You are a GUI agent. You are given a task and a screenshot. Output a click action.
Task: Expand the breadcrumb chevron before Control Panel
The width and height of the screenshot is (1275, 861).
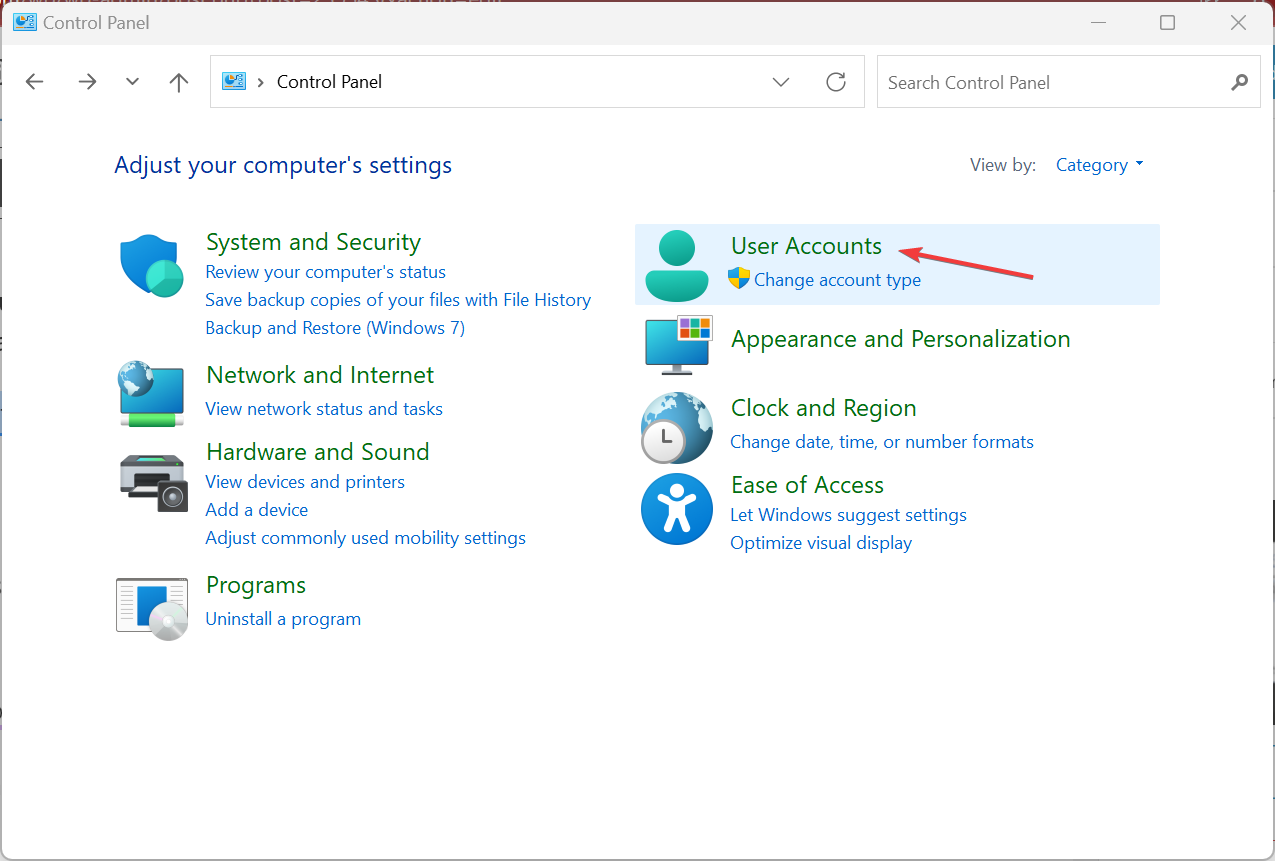point(262,82)
